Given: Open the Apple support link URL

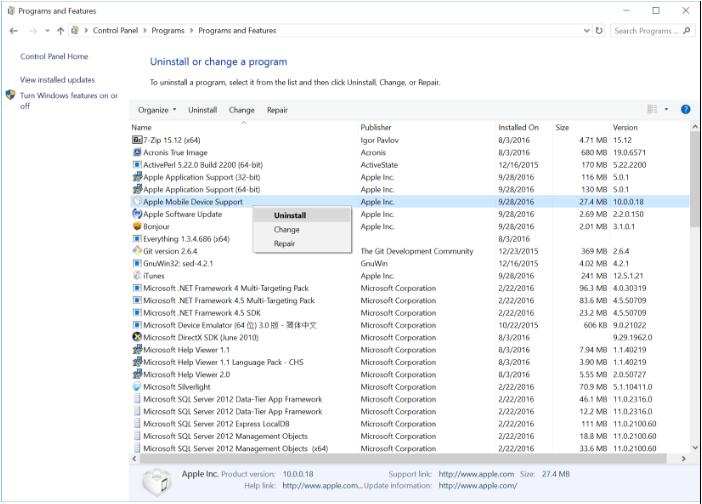Looking at the screenshot, I should 476,474.
